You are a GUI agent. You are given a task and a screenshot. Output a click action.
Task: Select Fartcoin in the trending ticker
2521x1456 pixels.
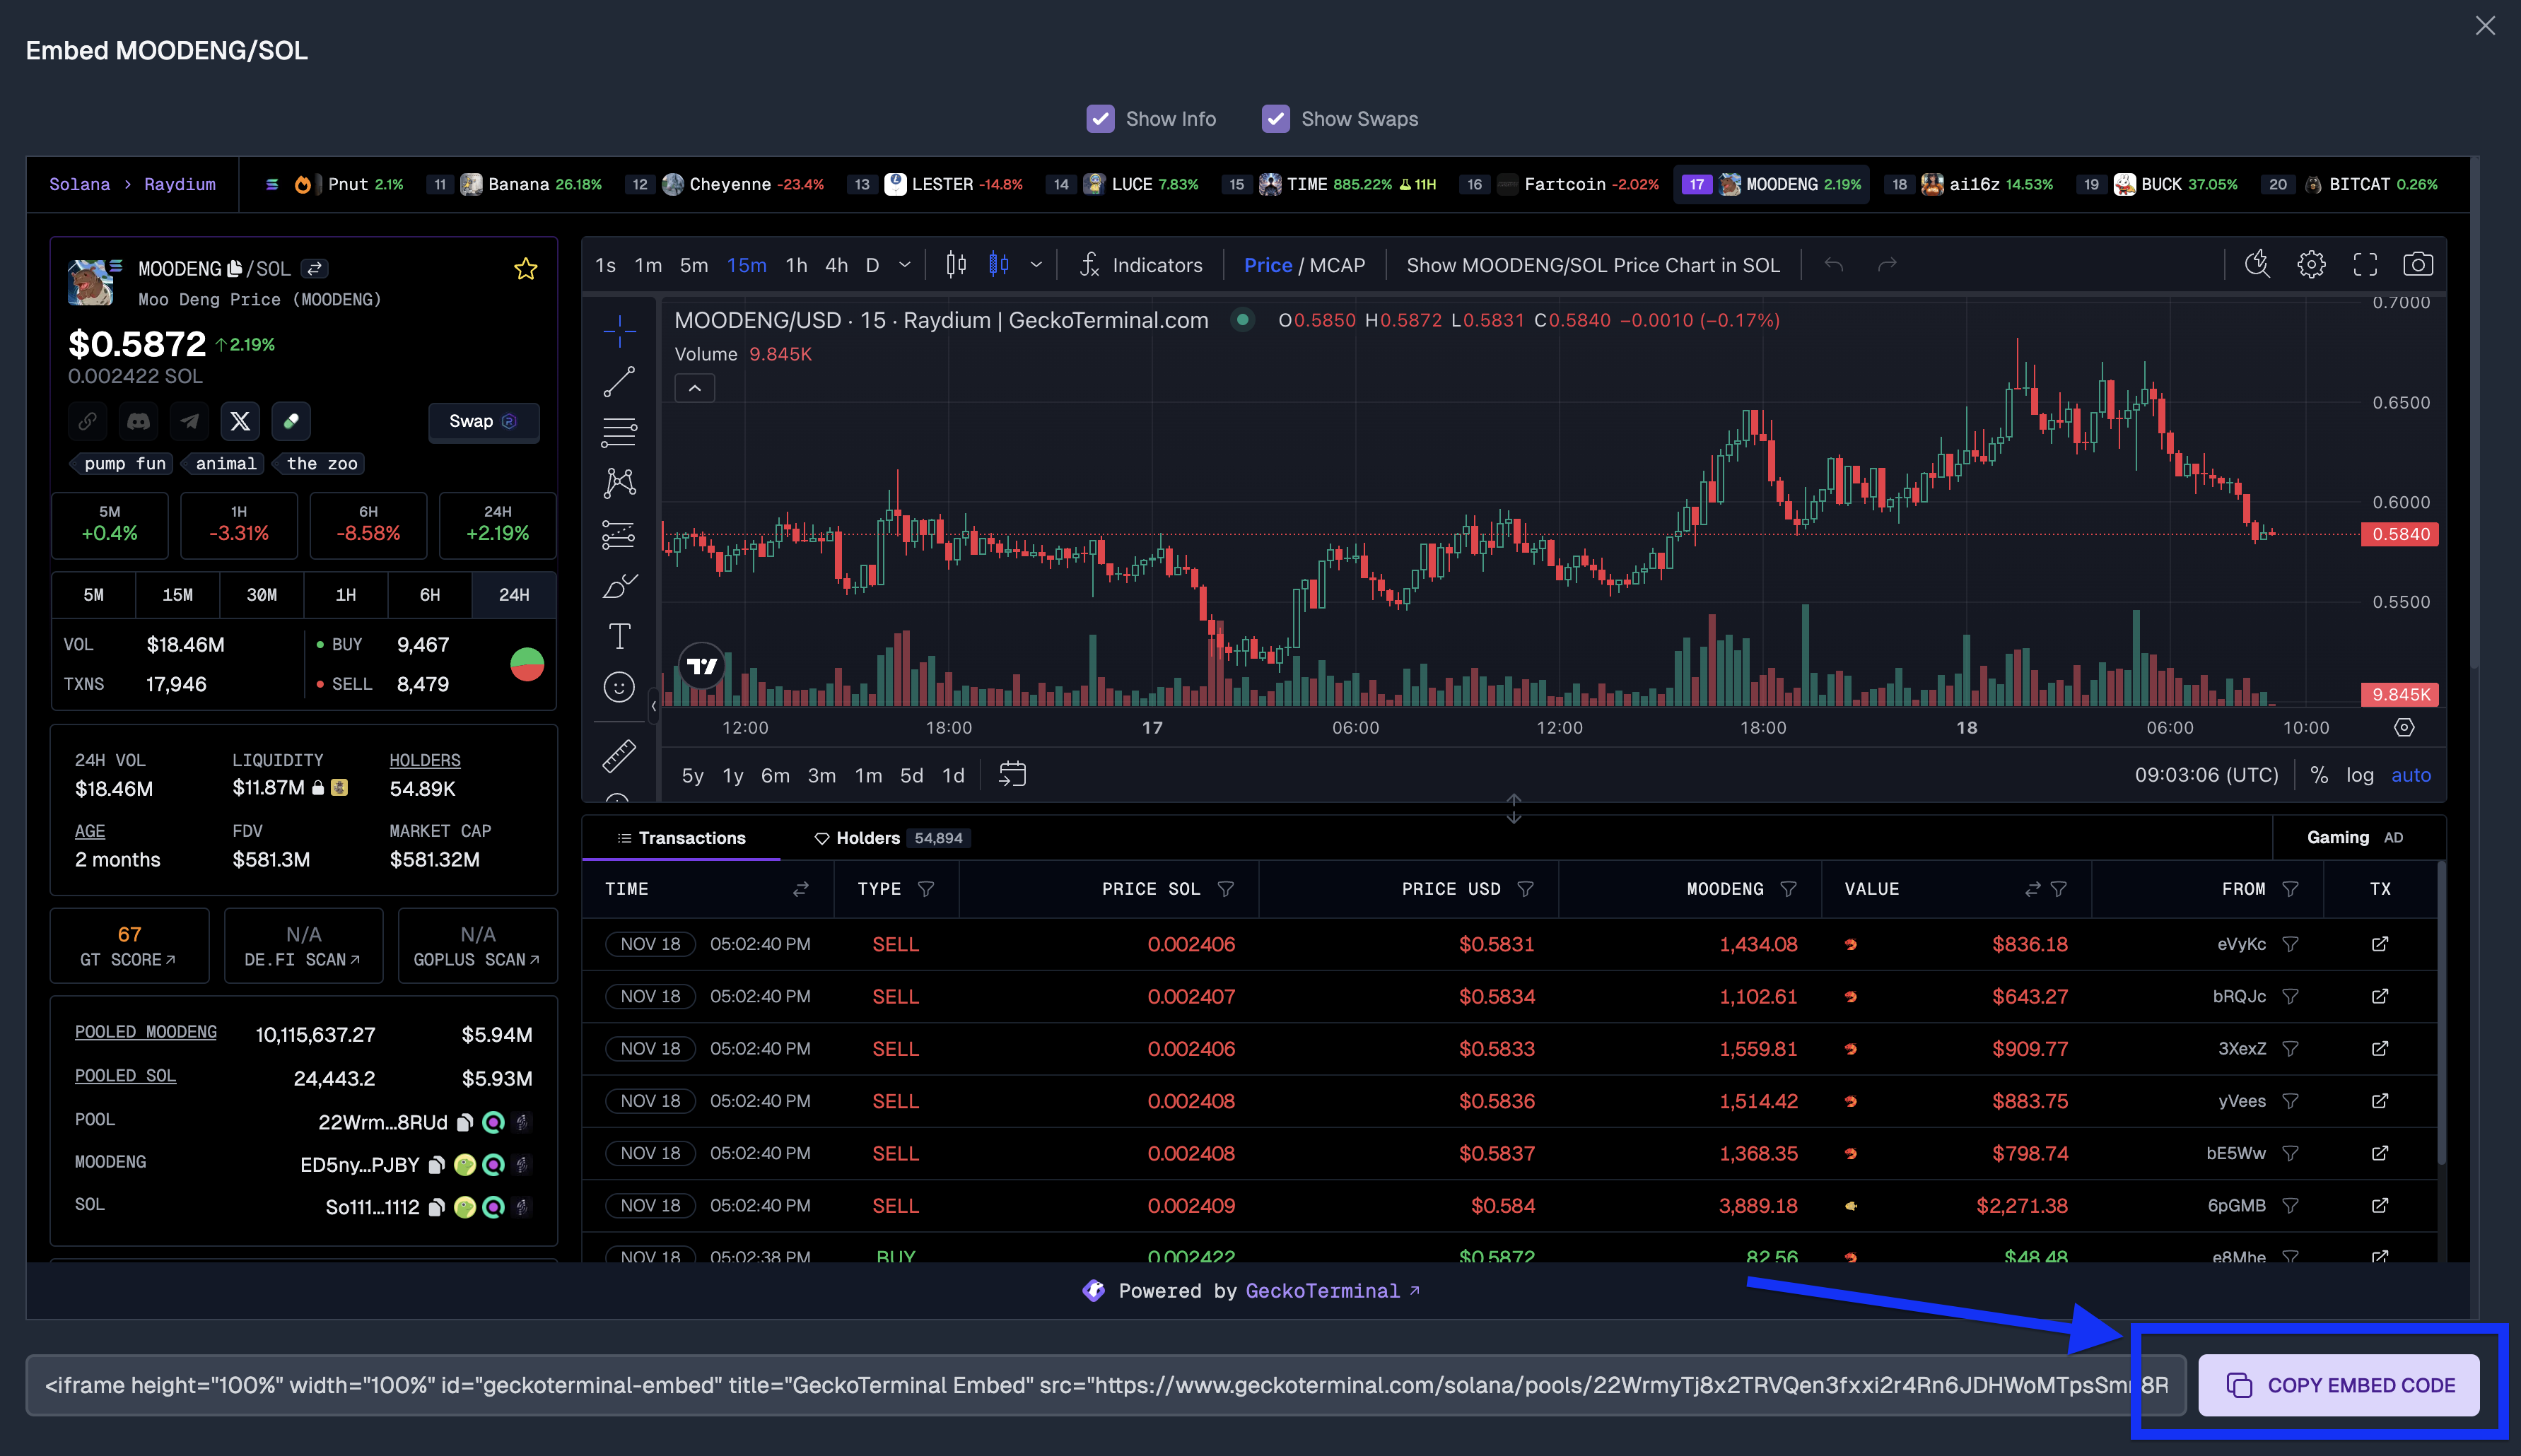1561,184
